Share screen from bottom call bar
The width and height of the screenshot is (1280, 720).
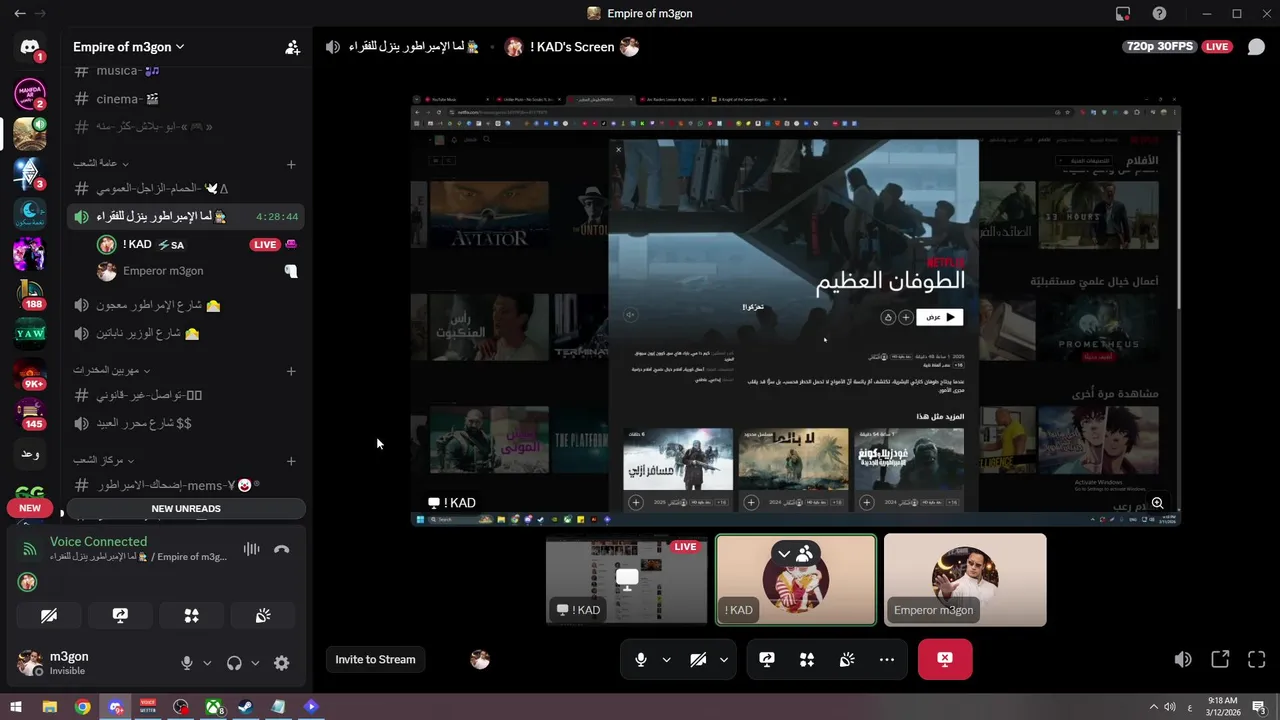click(x=767, y=660)
